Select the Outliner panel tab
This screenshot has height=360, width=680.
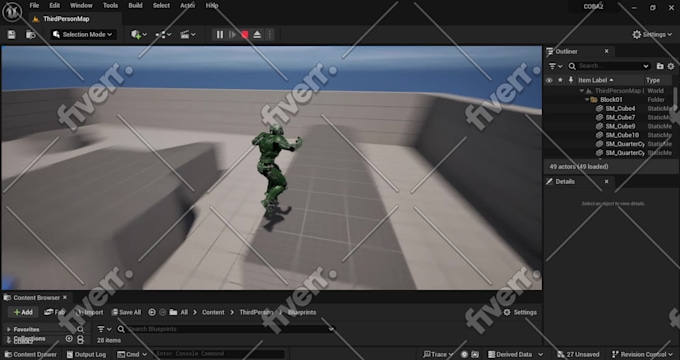(566, 51)
